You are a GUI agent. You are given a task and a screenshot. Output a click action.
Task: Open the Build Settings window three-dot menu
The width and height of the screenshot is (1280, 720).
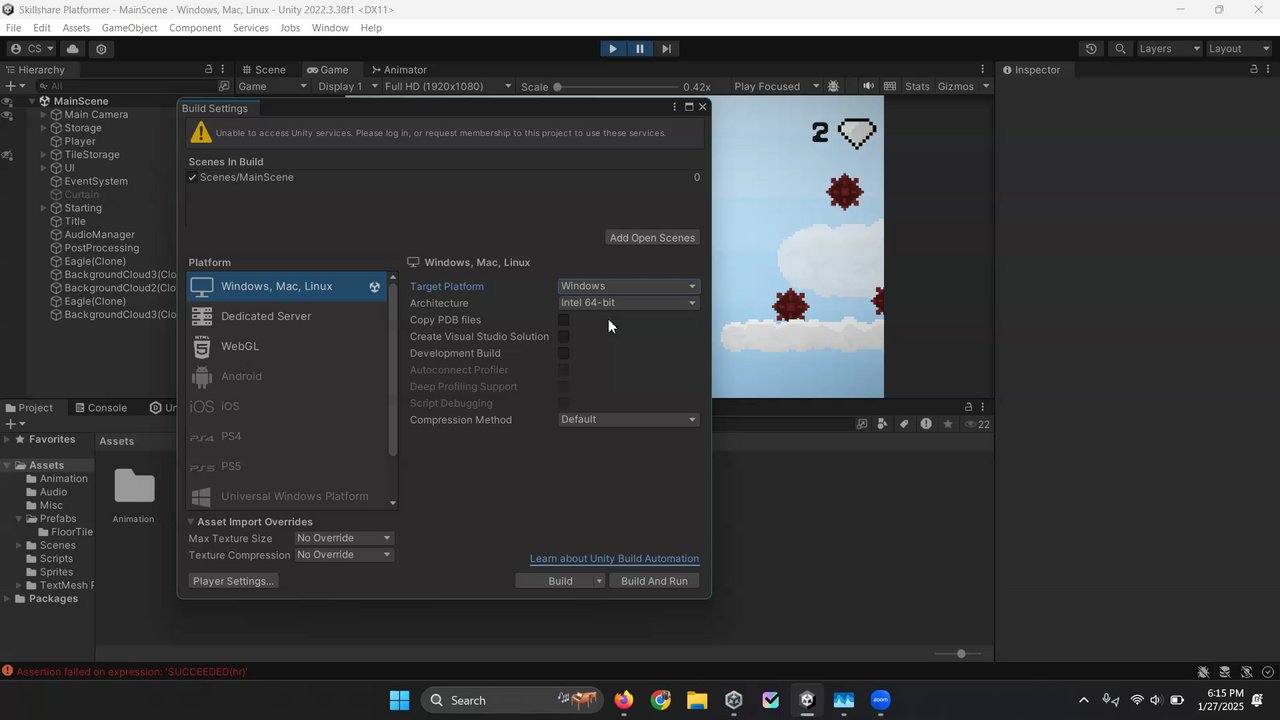(674, 107)
